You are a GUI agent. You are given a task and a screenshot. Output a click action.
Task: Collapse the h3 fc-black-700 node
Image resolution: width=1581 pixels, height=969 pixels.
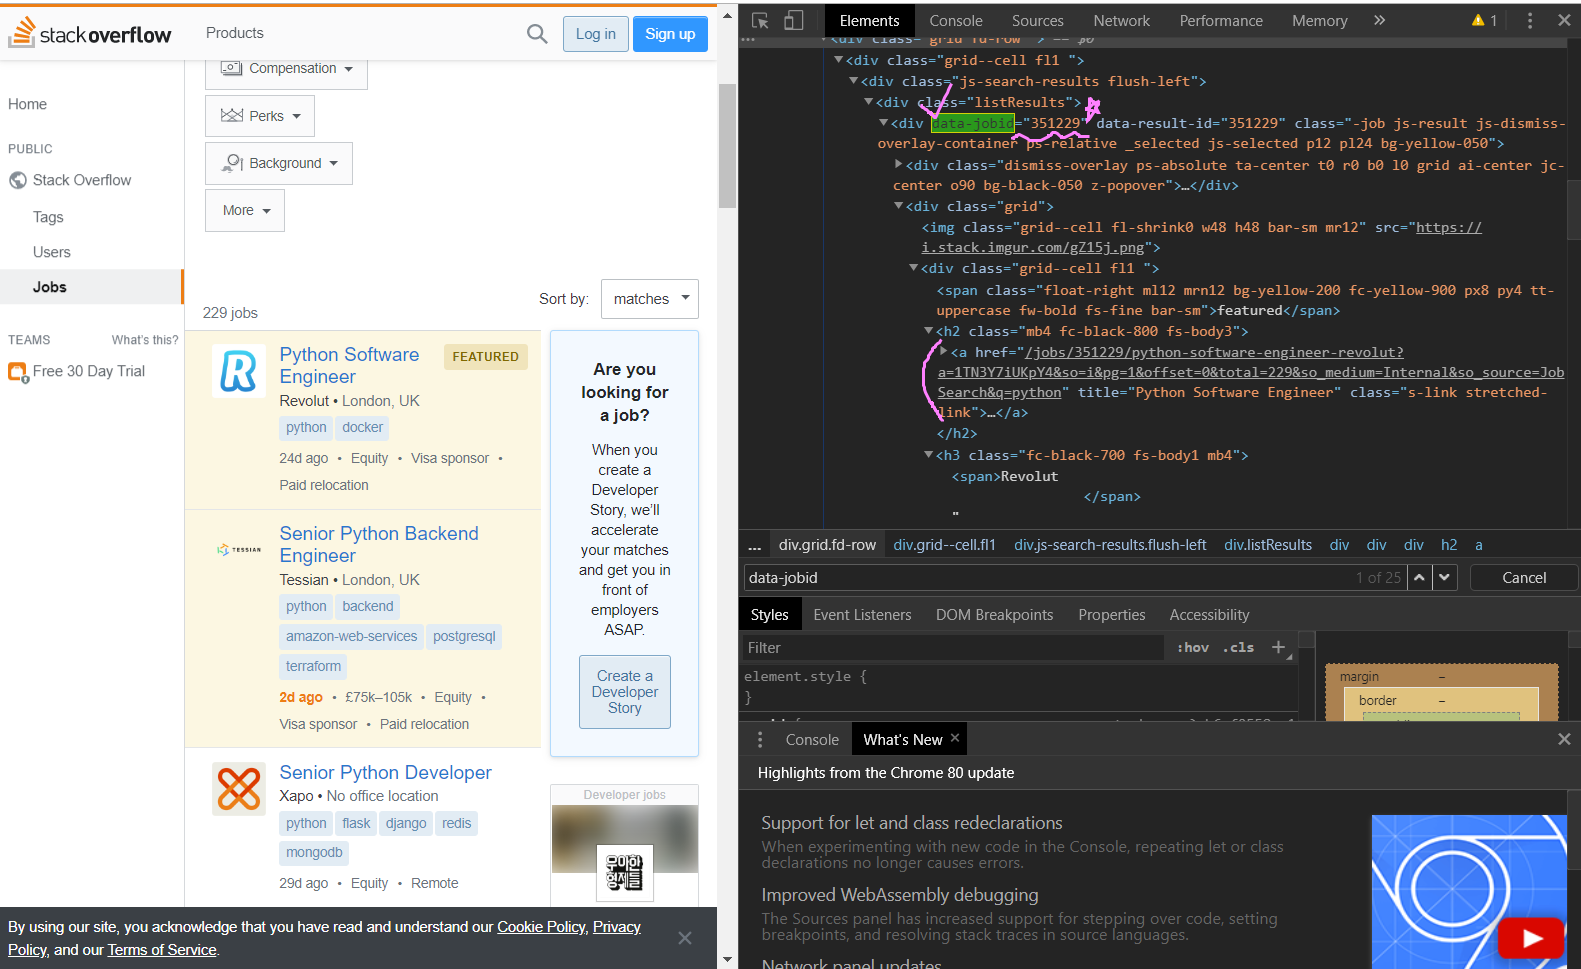point(928,454)
